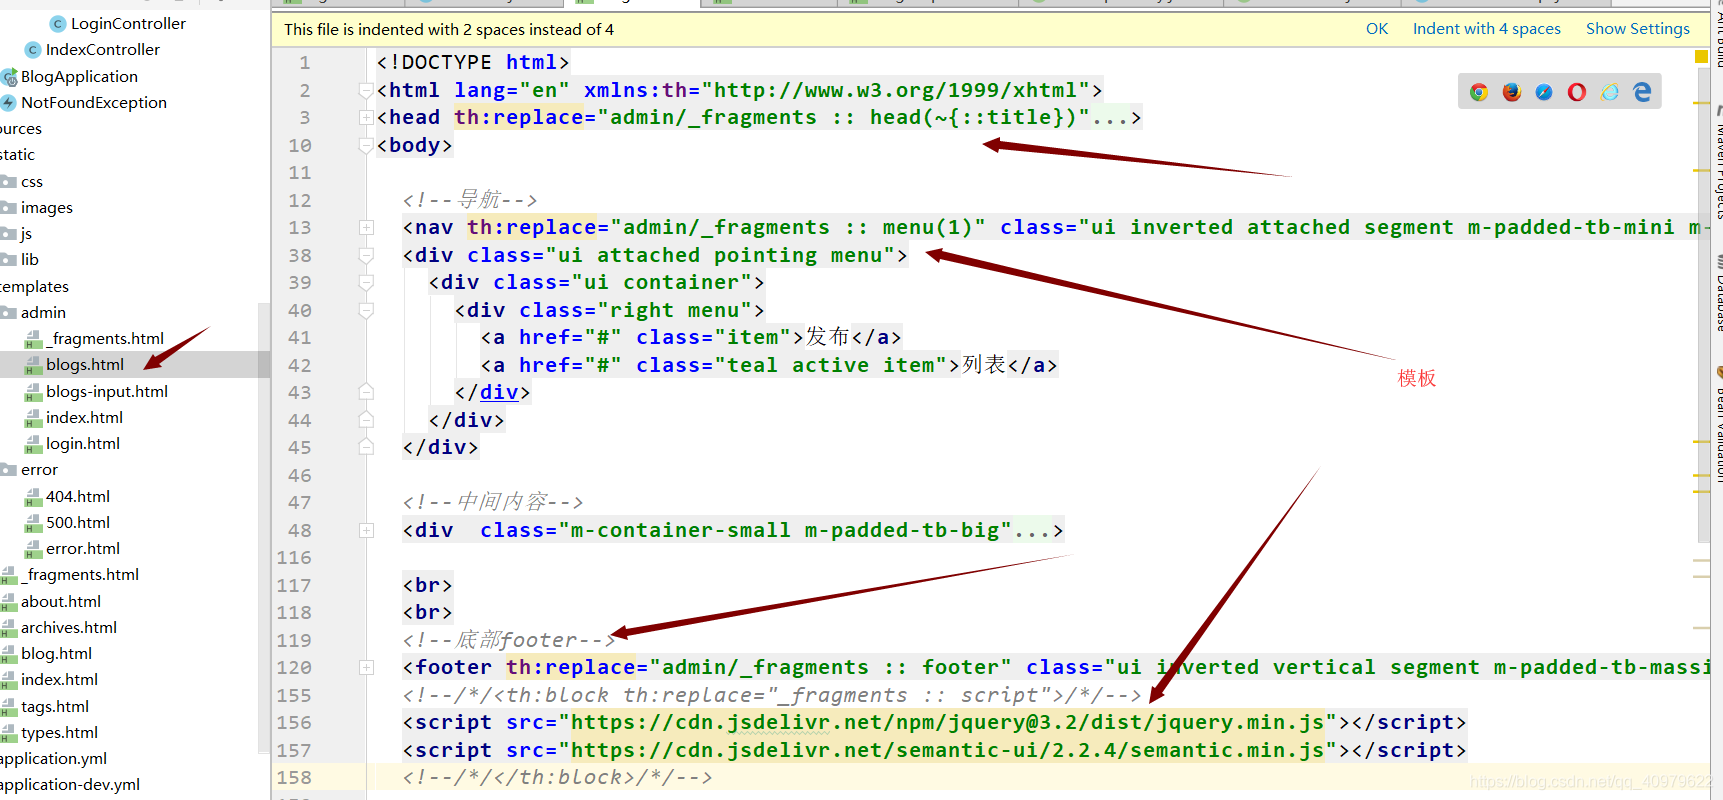Click the IndexController class icon
Viewport: 1723px width, 800px height.
click(x=33, y=49)
